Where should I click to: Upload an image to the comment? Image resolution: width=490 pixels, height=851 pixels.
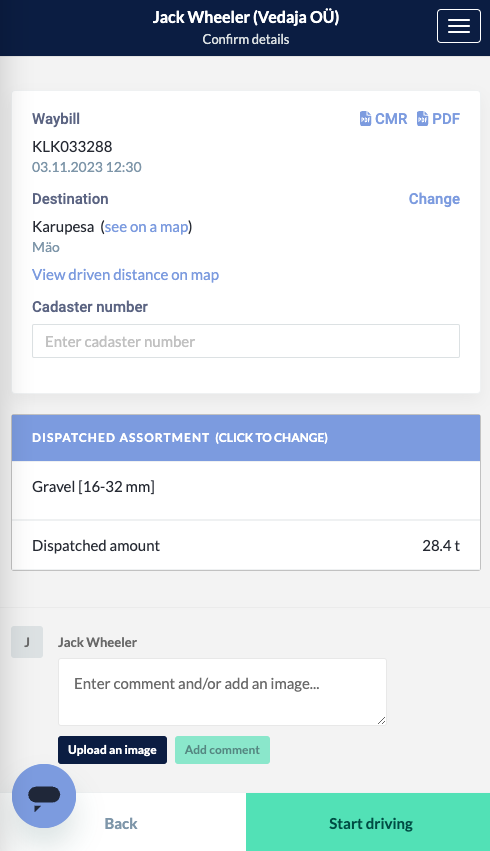coord(112,750)
